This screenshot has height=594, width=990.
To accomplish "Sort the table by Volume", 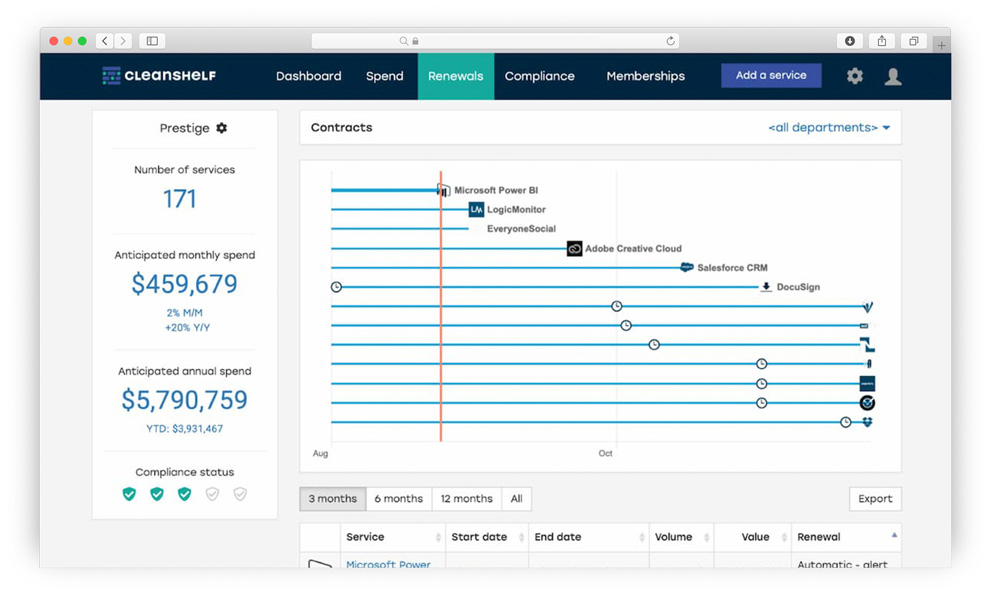I will [x=681, y=537].
